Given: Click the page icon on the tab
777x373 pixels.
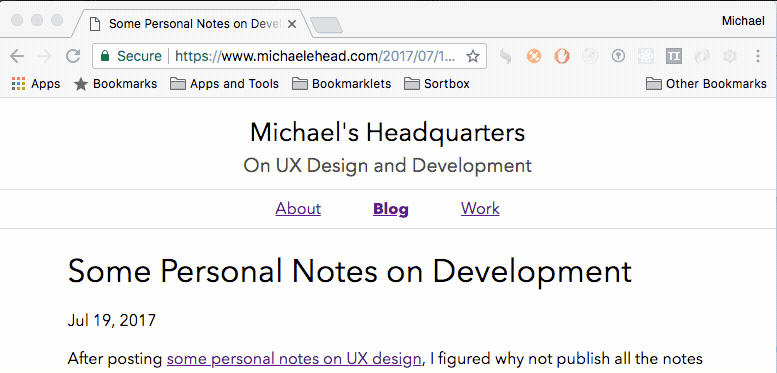Looking at the screenshot, I should click(94, 24).
